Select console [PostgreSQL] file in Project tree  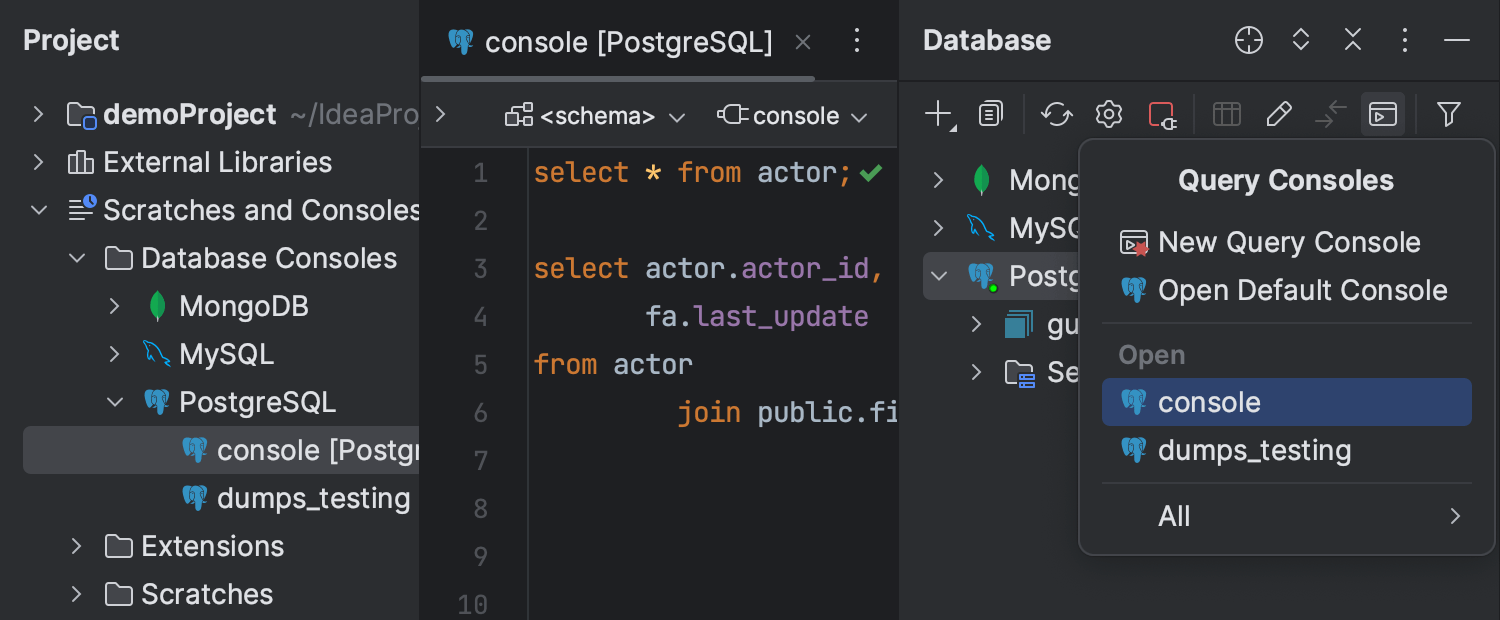[220, 450]
